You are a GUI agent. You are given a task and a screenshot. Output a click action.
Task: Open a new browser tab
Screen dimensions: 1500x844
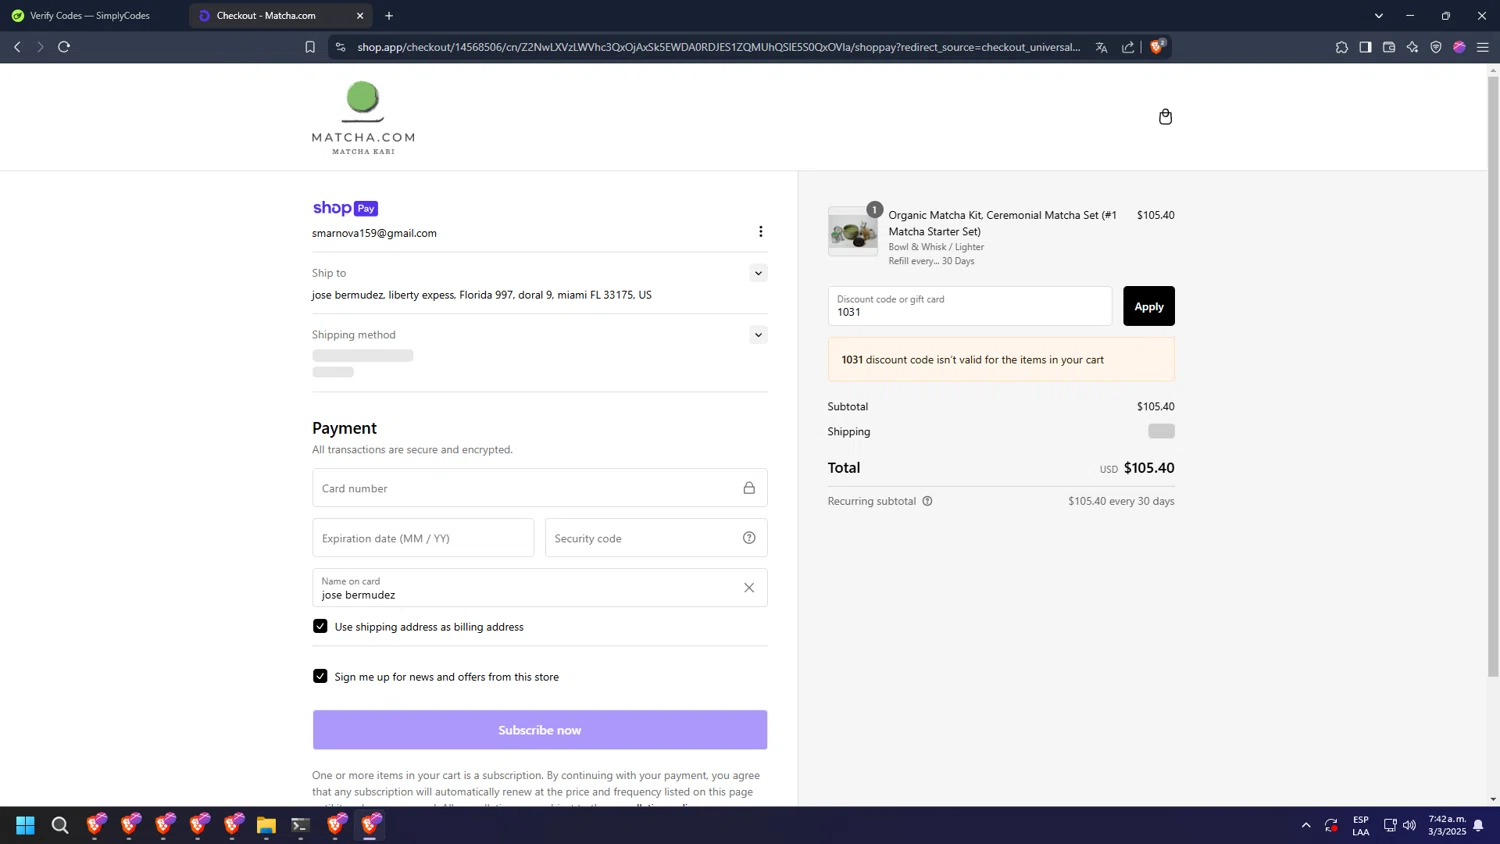coord(389,16)
